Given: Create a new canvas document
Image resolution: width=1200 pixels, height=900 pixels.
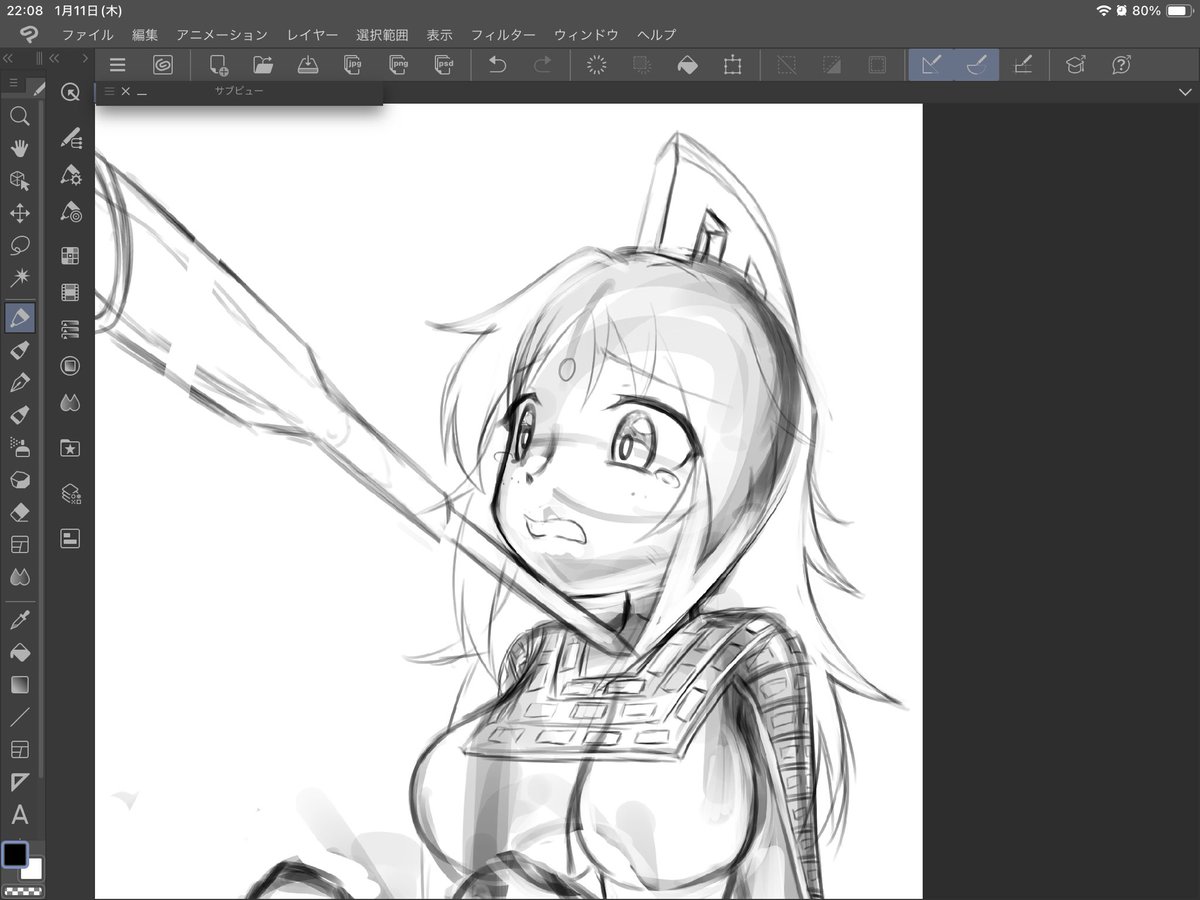Looking at the screenshot, I should pos(218,66).
